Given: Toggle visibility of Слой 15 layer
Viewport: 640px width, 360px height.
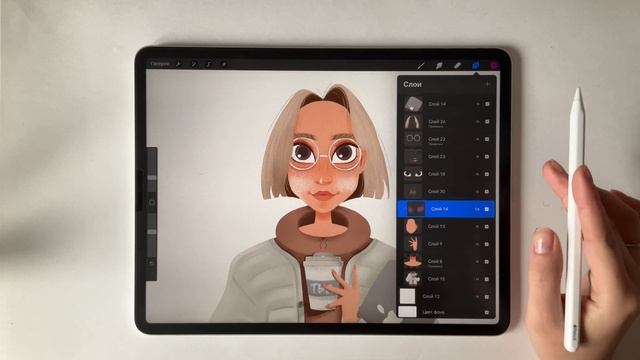Looking at the screenshot, I should click(487, 279).
